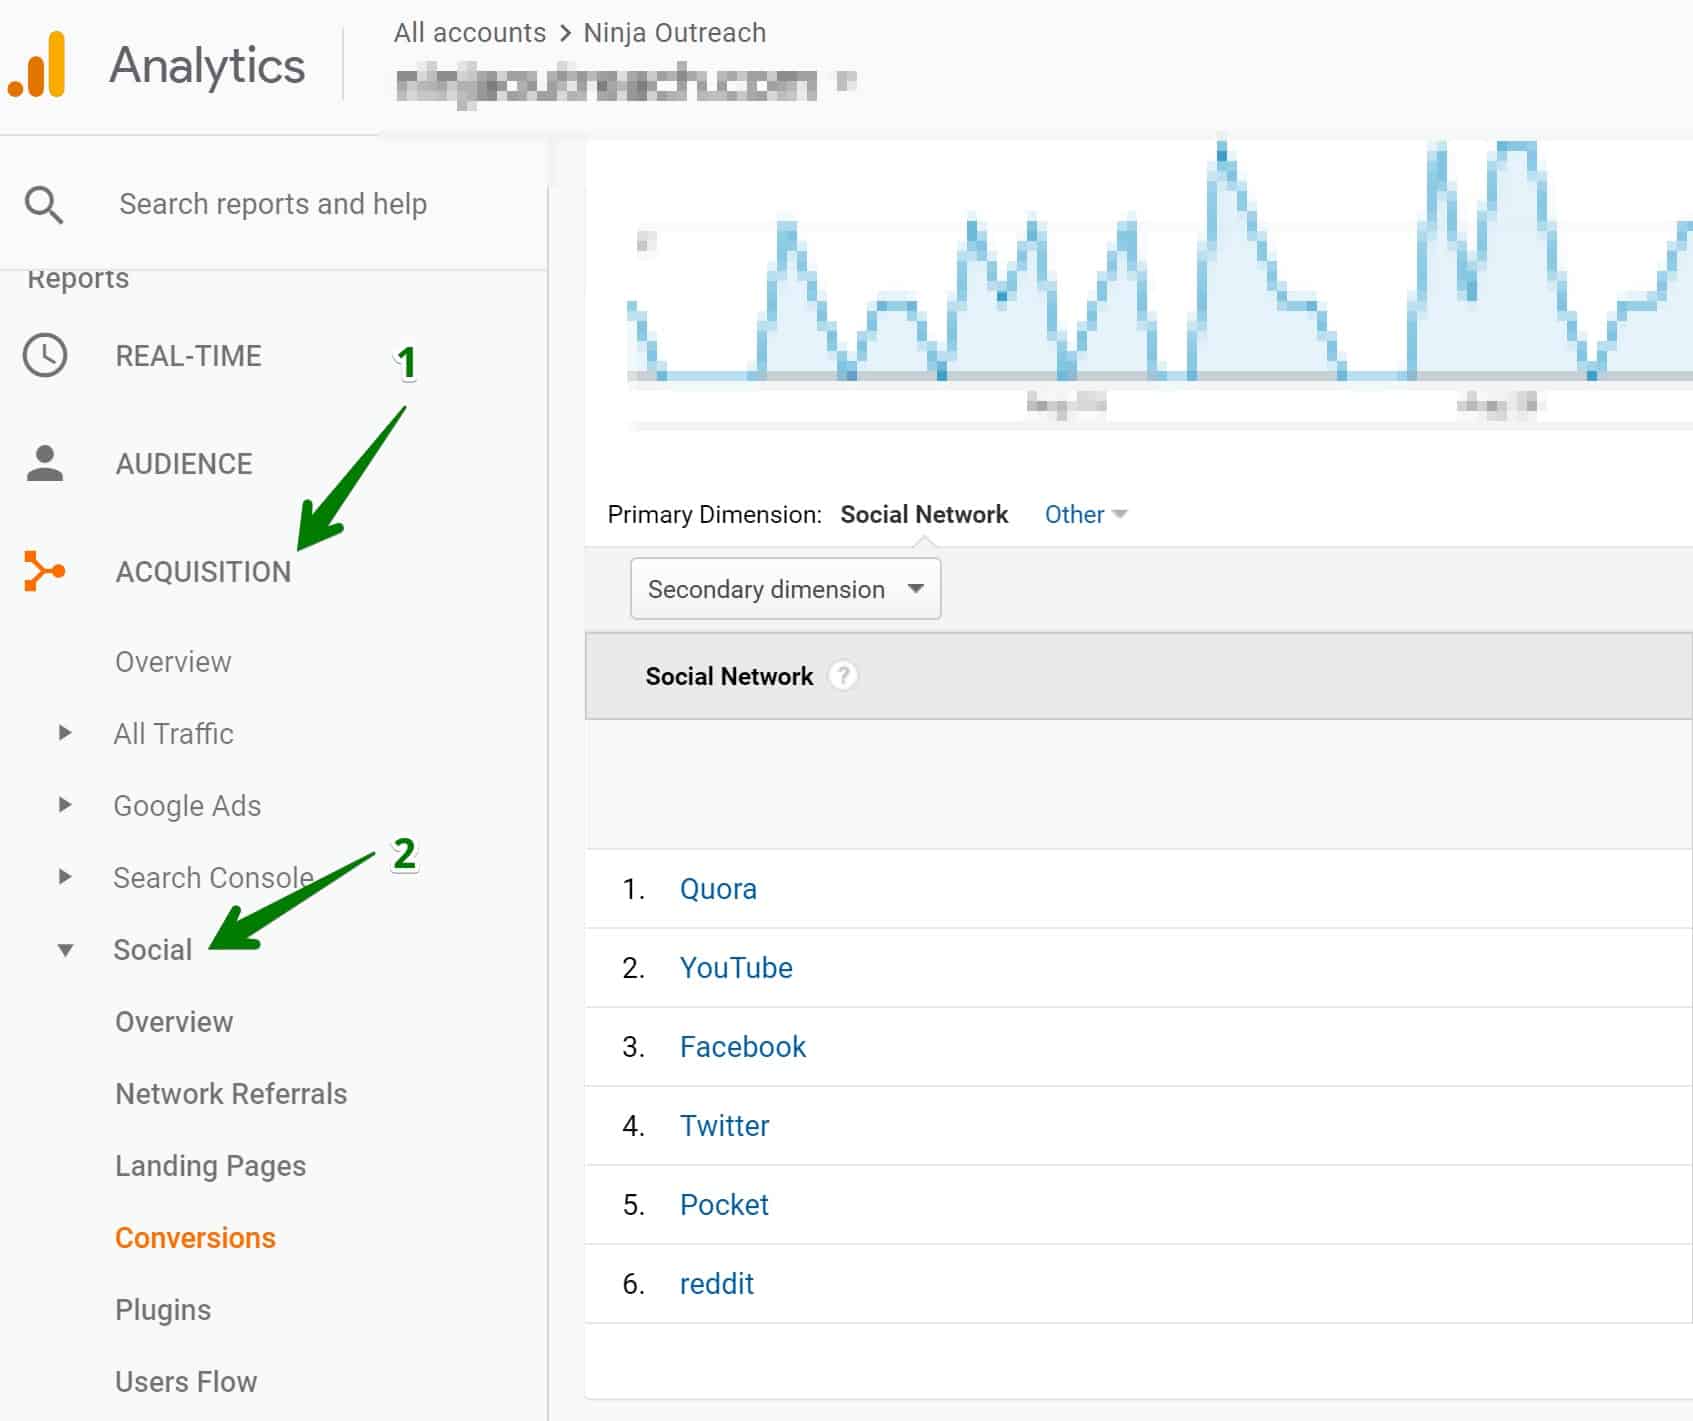
Task: Open Overview under Social
Action: coord(174,1022)
